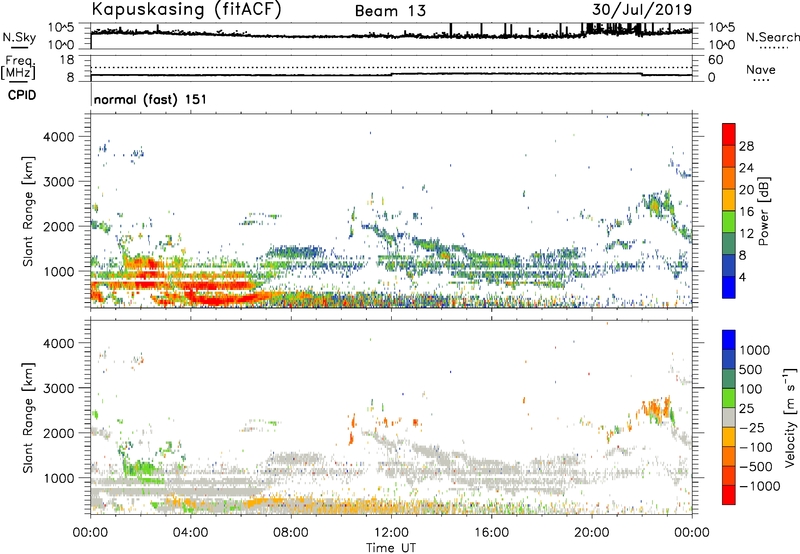Select the 'Velocity [m s-1]' color bar title

click(x=790, y=418)
